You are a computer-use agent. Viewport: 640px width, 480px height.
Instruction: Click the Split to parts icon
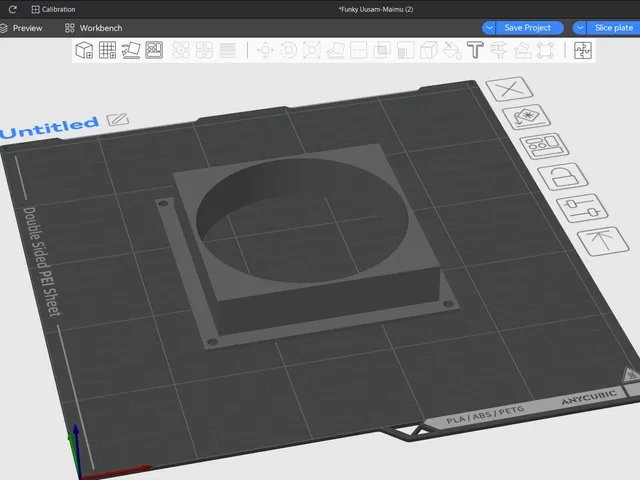(x=204, y=50)
